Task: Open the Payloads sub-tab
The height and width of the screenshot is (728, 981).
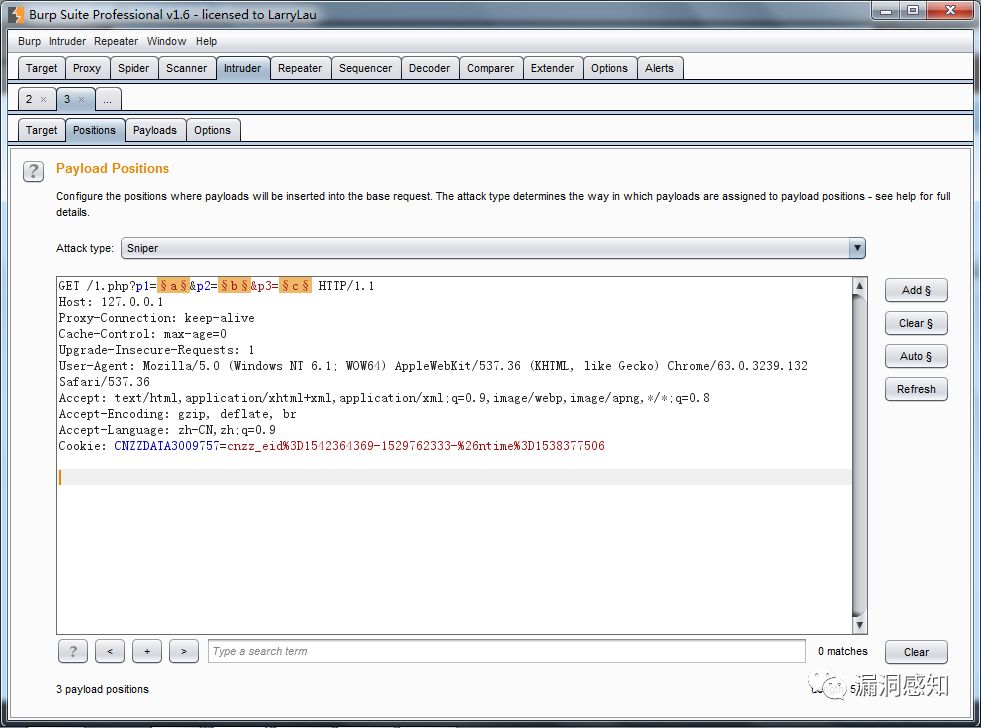Action: click(x=155, y=130)
